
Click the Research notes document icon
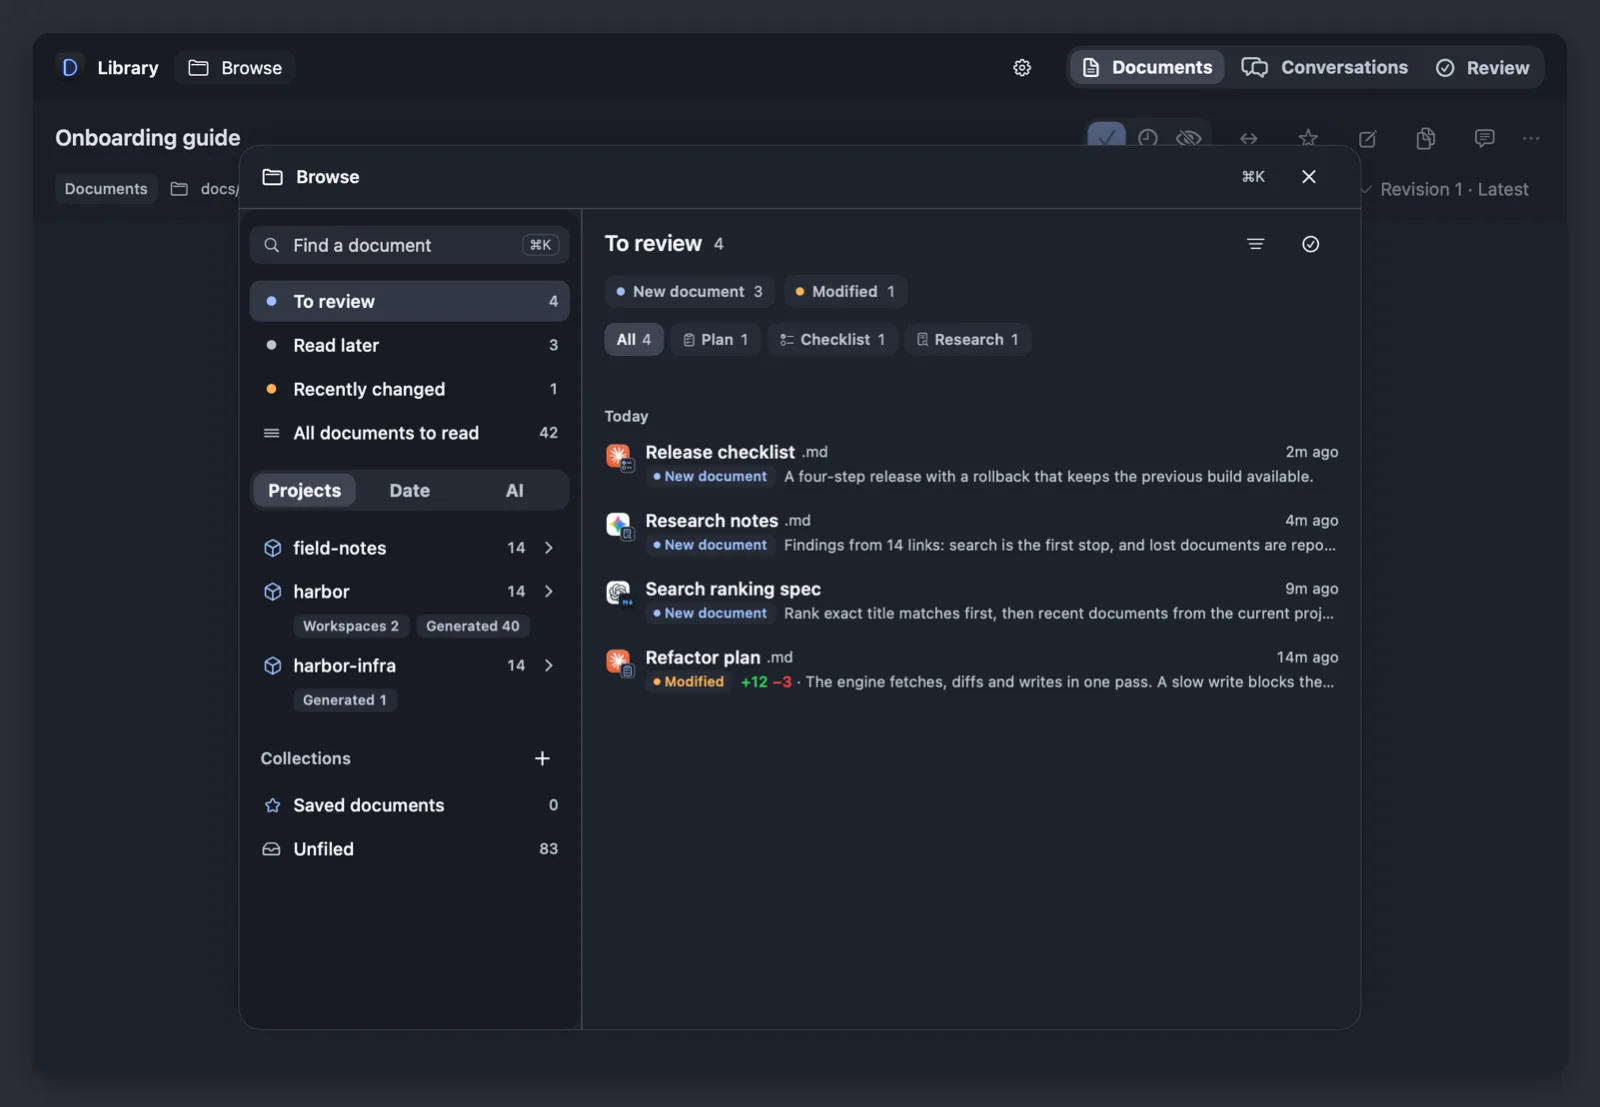coord(619,526)
